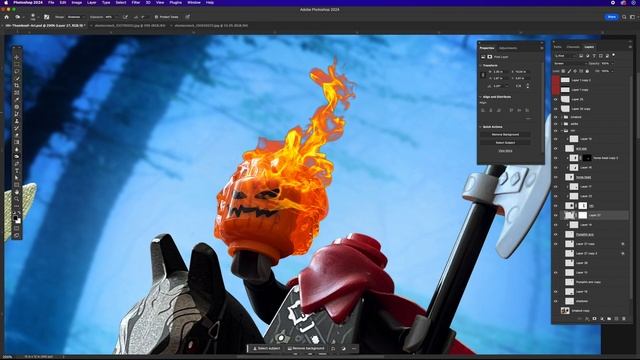
Task: Add a layer style (fx) icon
Action: (x=587, y=318)
